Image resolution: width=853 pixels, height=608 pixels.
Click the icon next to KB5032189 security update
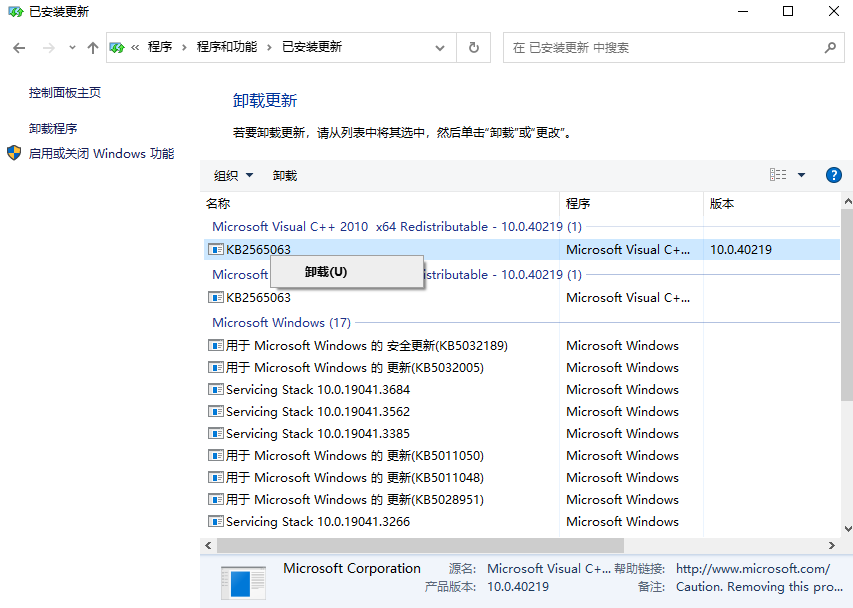[x=215, y=346]
